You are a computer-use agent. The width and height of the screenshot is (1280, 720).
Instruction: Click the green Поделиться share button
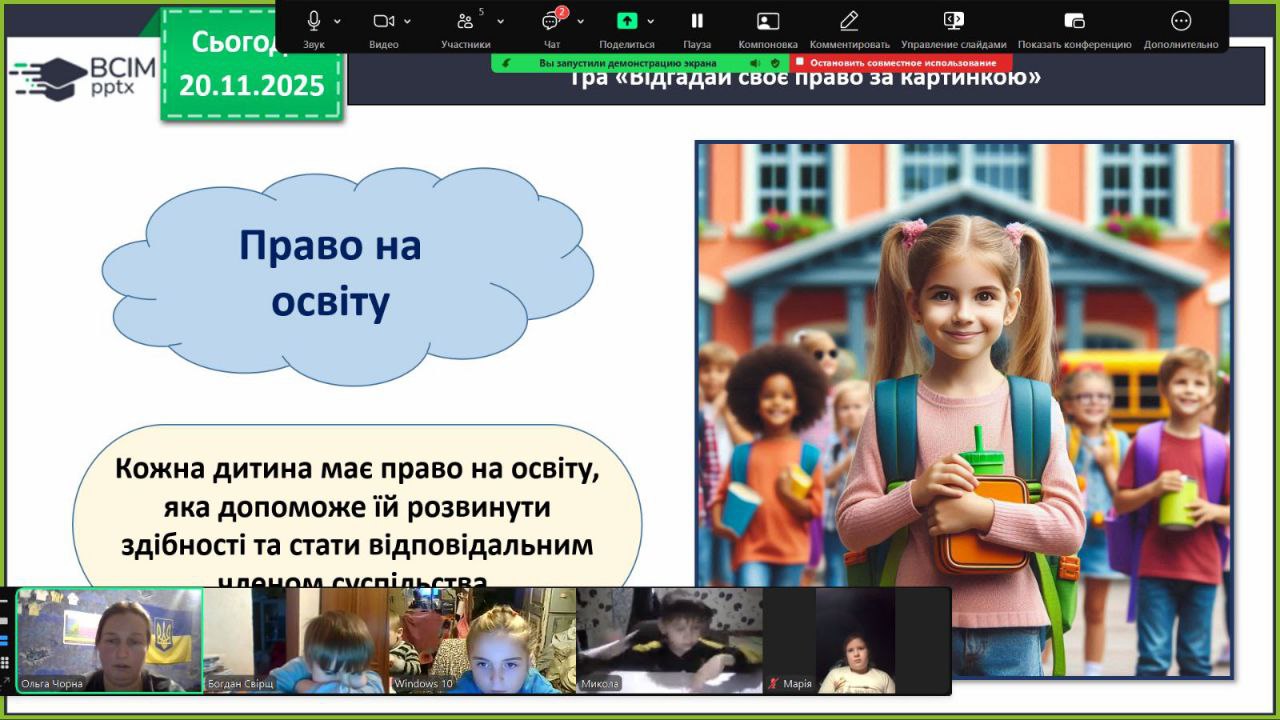pos(626,21)
